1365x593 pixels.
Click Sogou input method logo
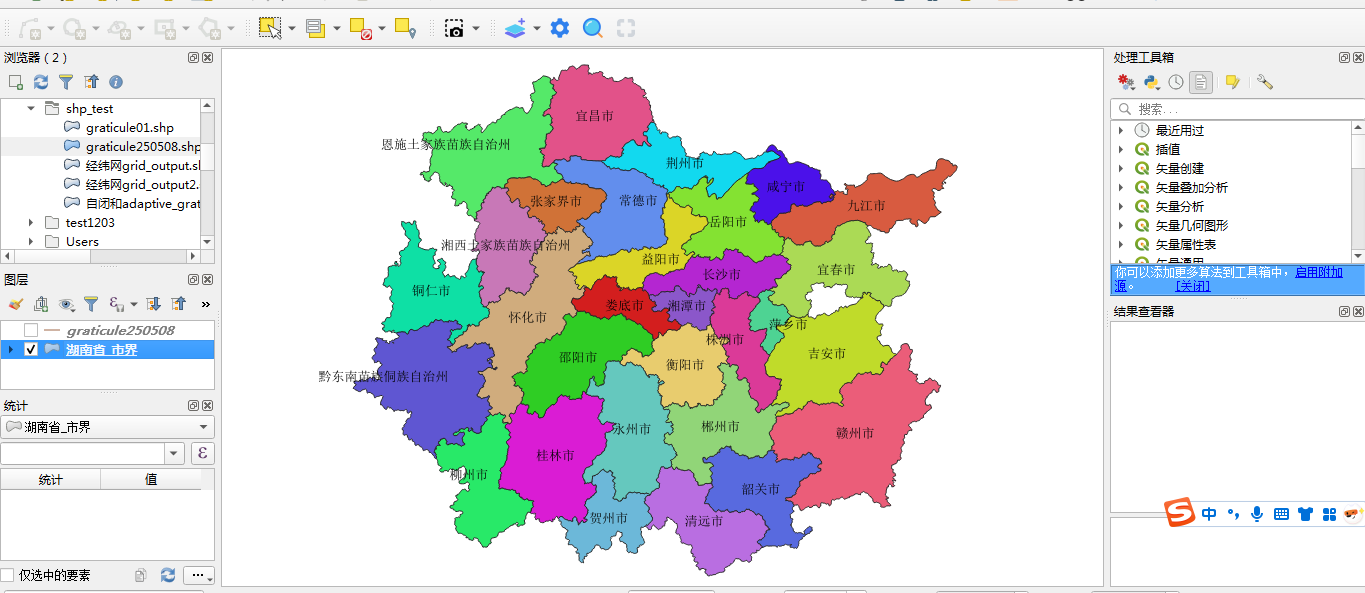point(1180,513)
